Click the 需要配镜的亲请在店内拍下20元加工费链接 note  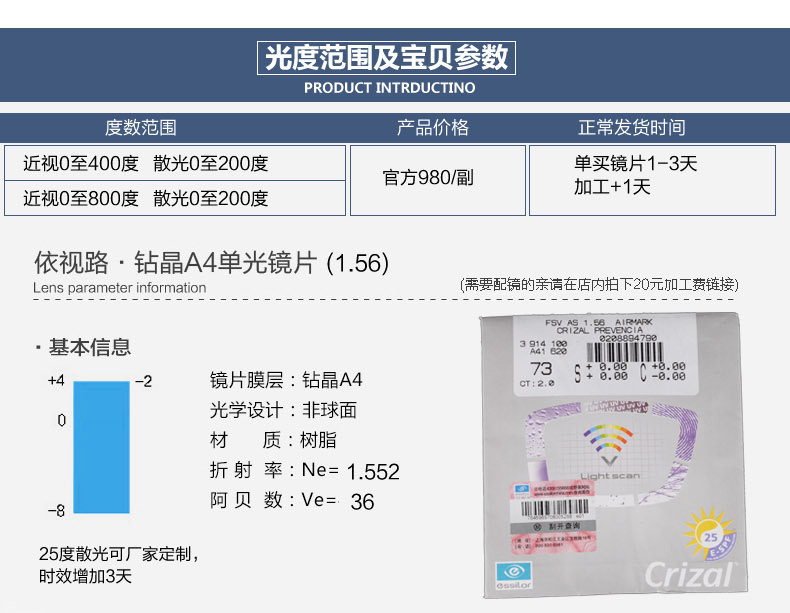599,285
